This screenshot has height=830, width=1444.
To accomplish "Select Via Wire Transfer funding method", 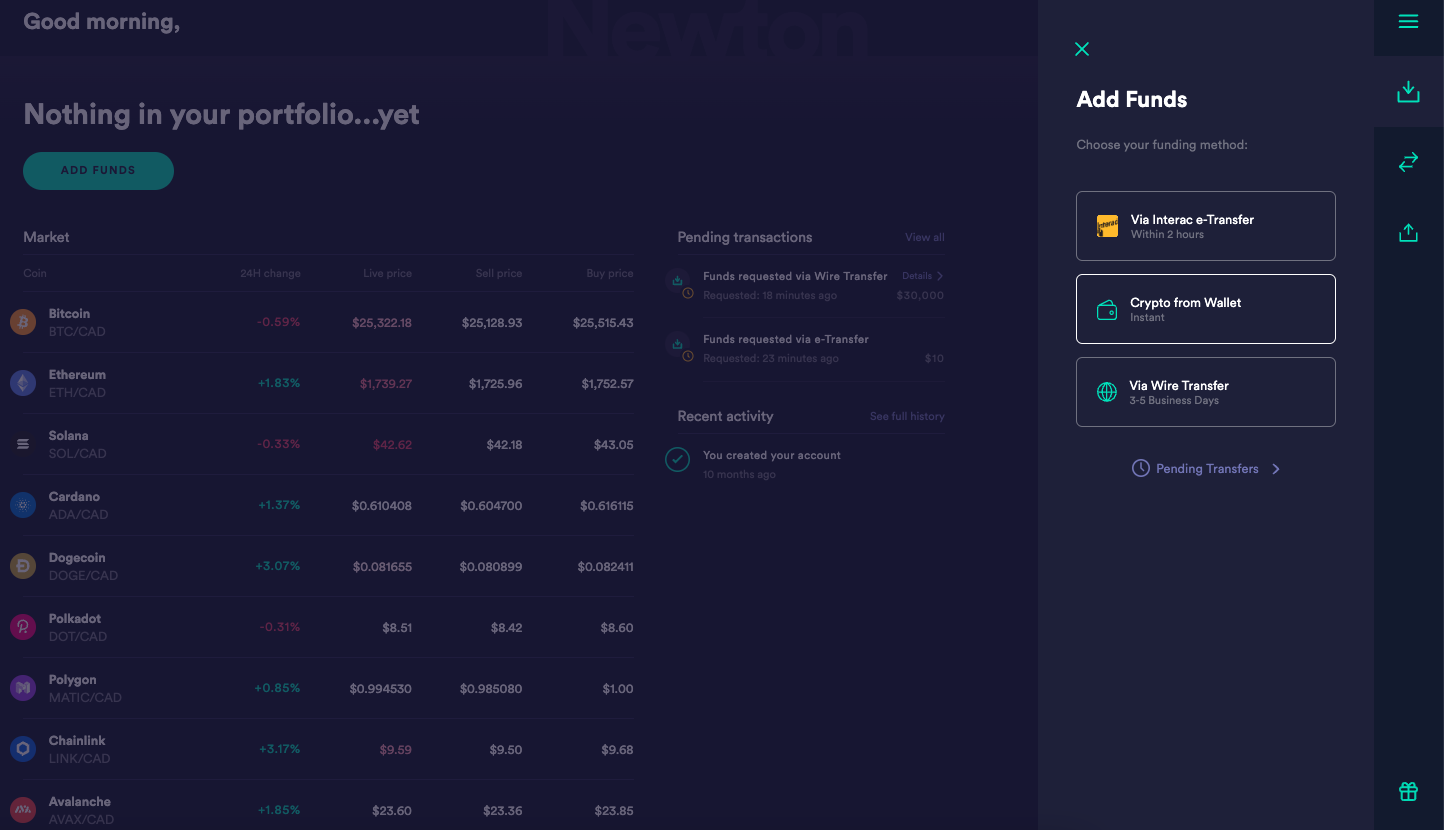I will 1205,392.
